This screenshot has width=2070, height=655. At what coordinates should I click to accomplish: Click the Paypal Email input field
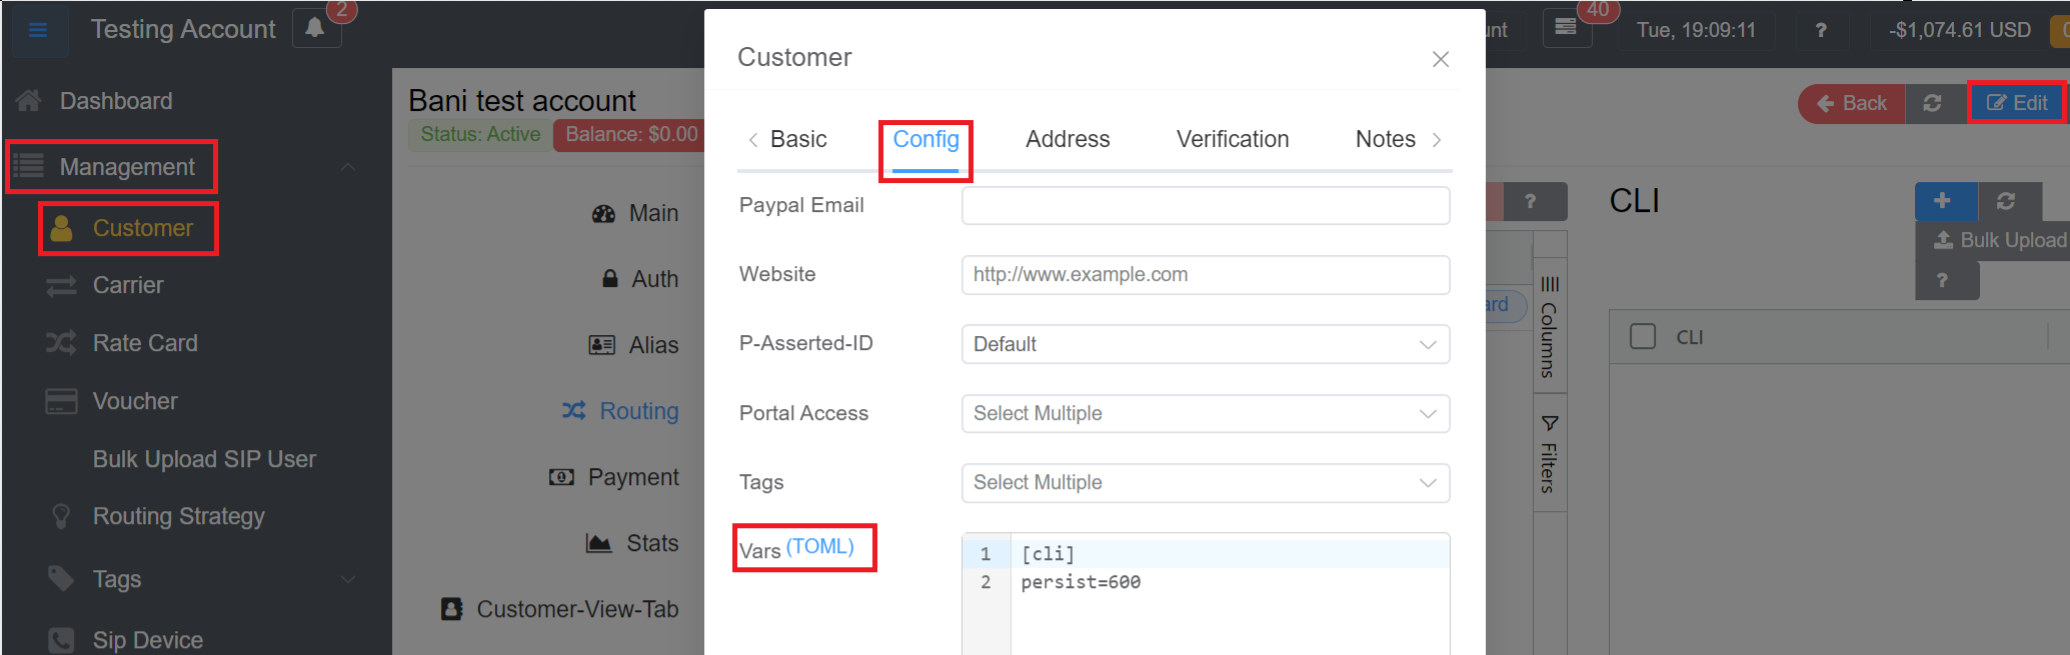pos(1204,206)
